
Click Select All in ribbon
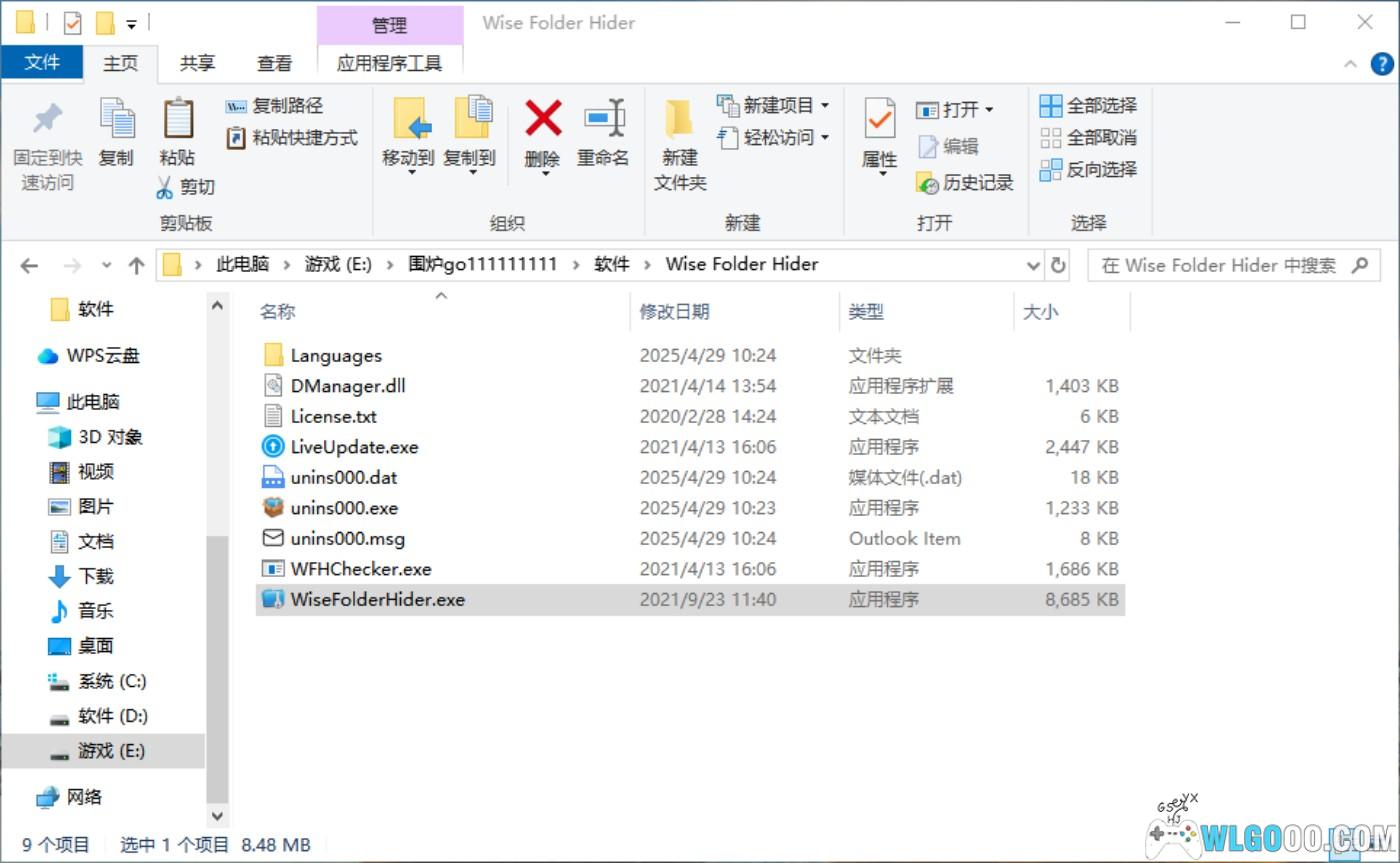[1089, 105]
